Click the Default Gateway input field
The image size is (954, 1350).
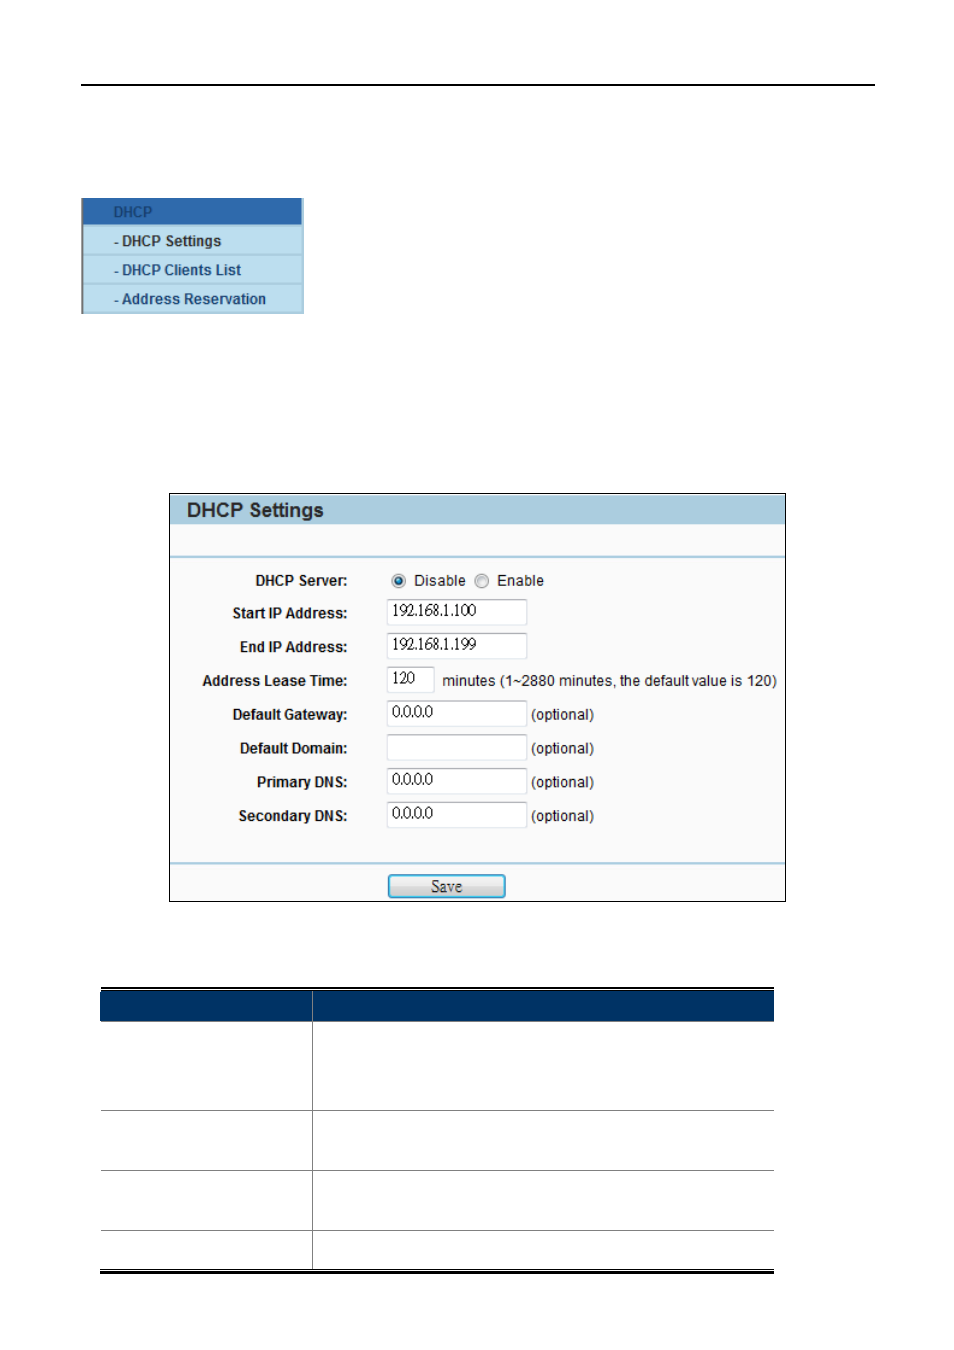pos(456,714)
